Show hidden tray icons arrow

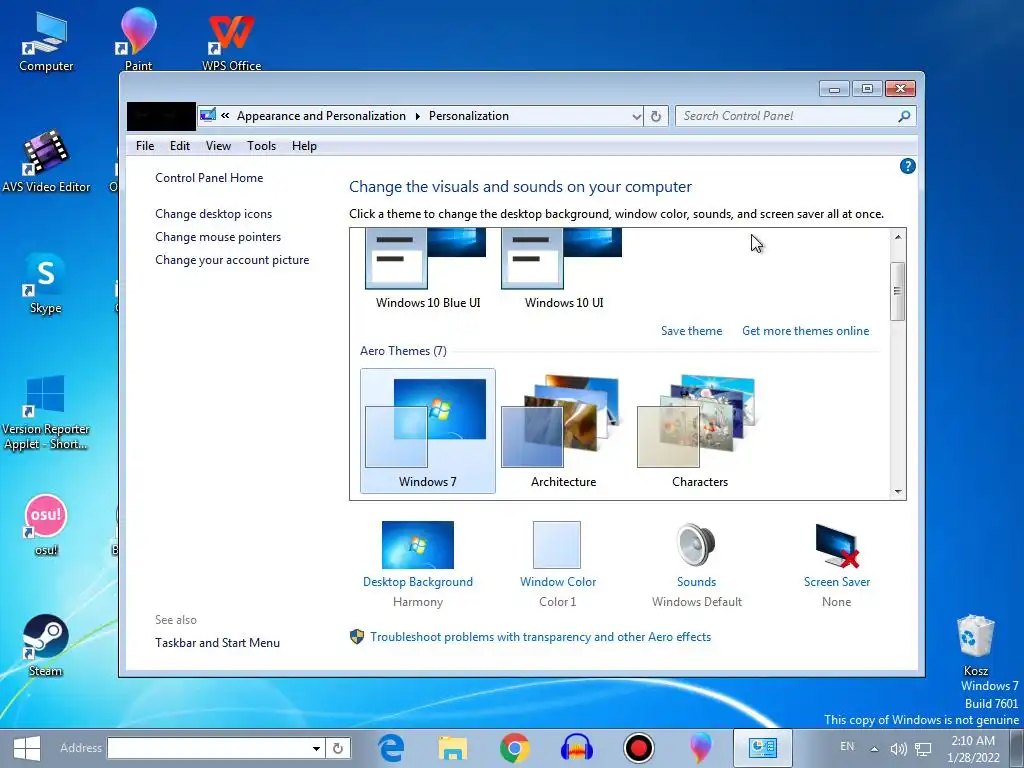point(874,749)
